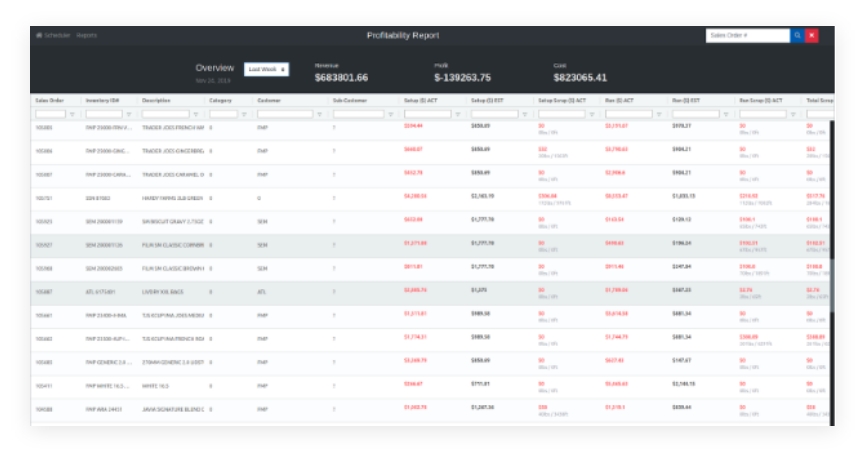
Task: Open the Run ($) ACT filter icon
Action: [x=659, y=114]
